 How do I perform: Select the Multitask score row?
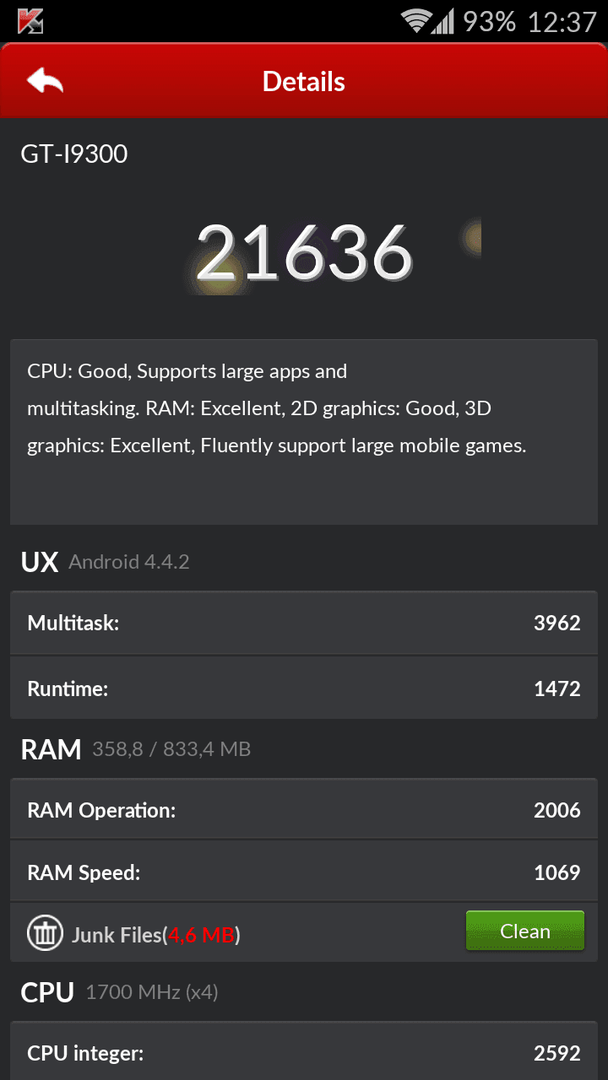point(304,623)
